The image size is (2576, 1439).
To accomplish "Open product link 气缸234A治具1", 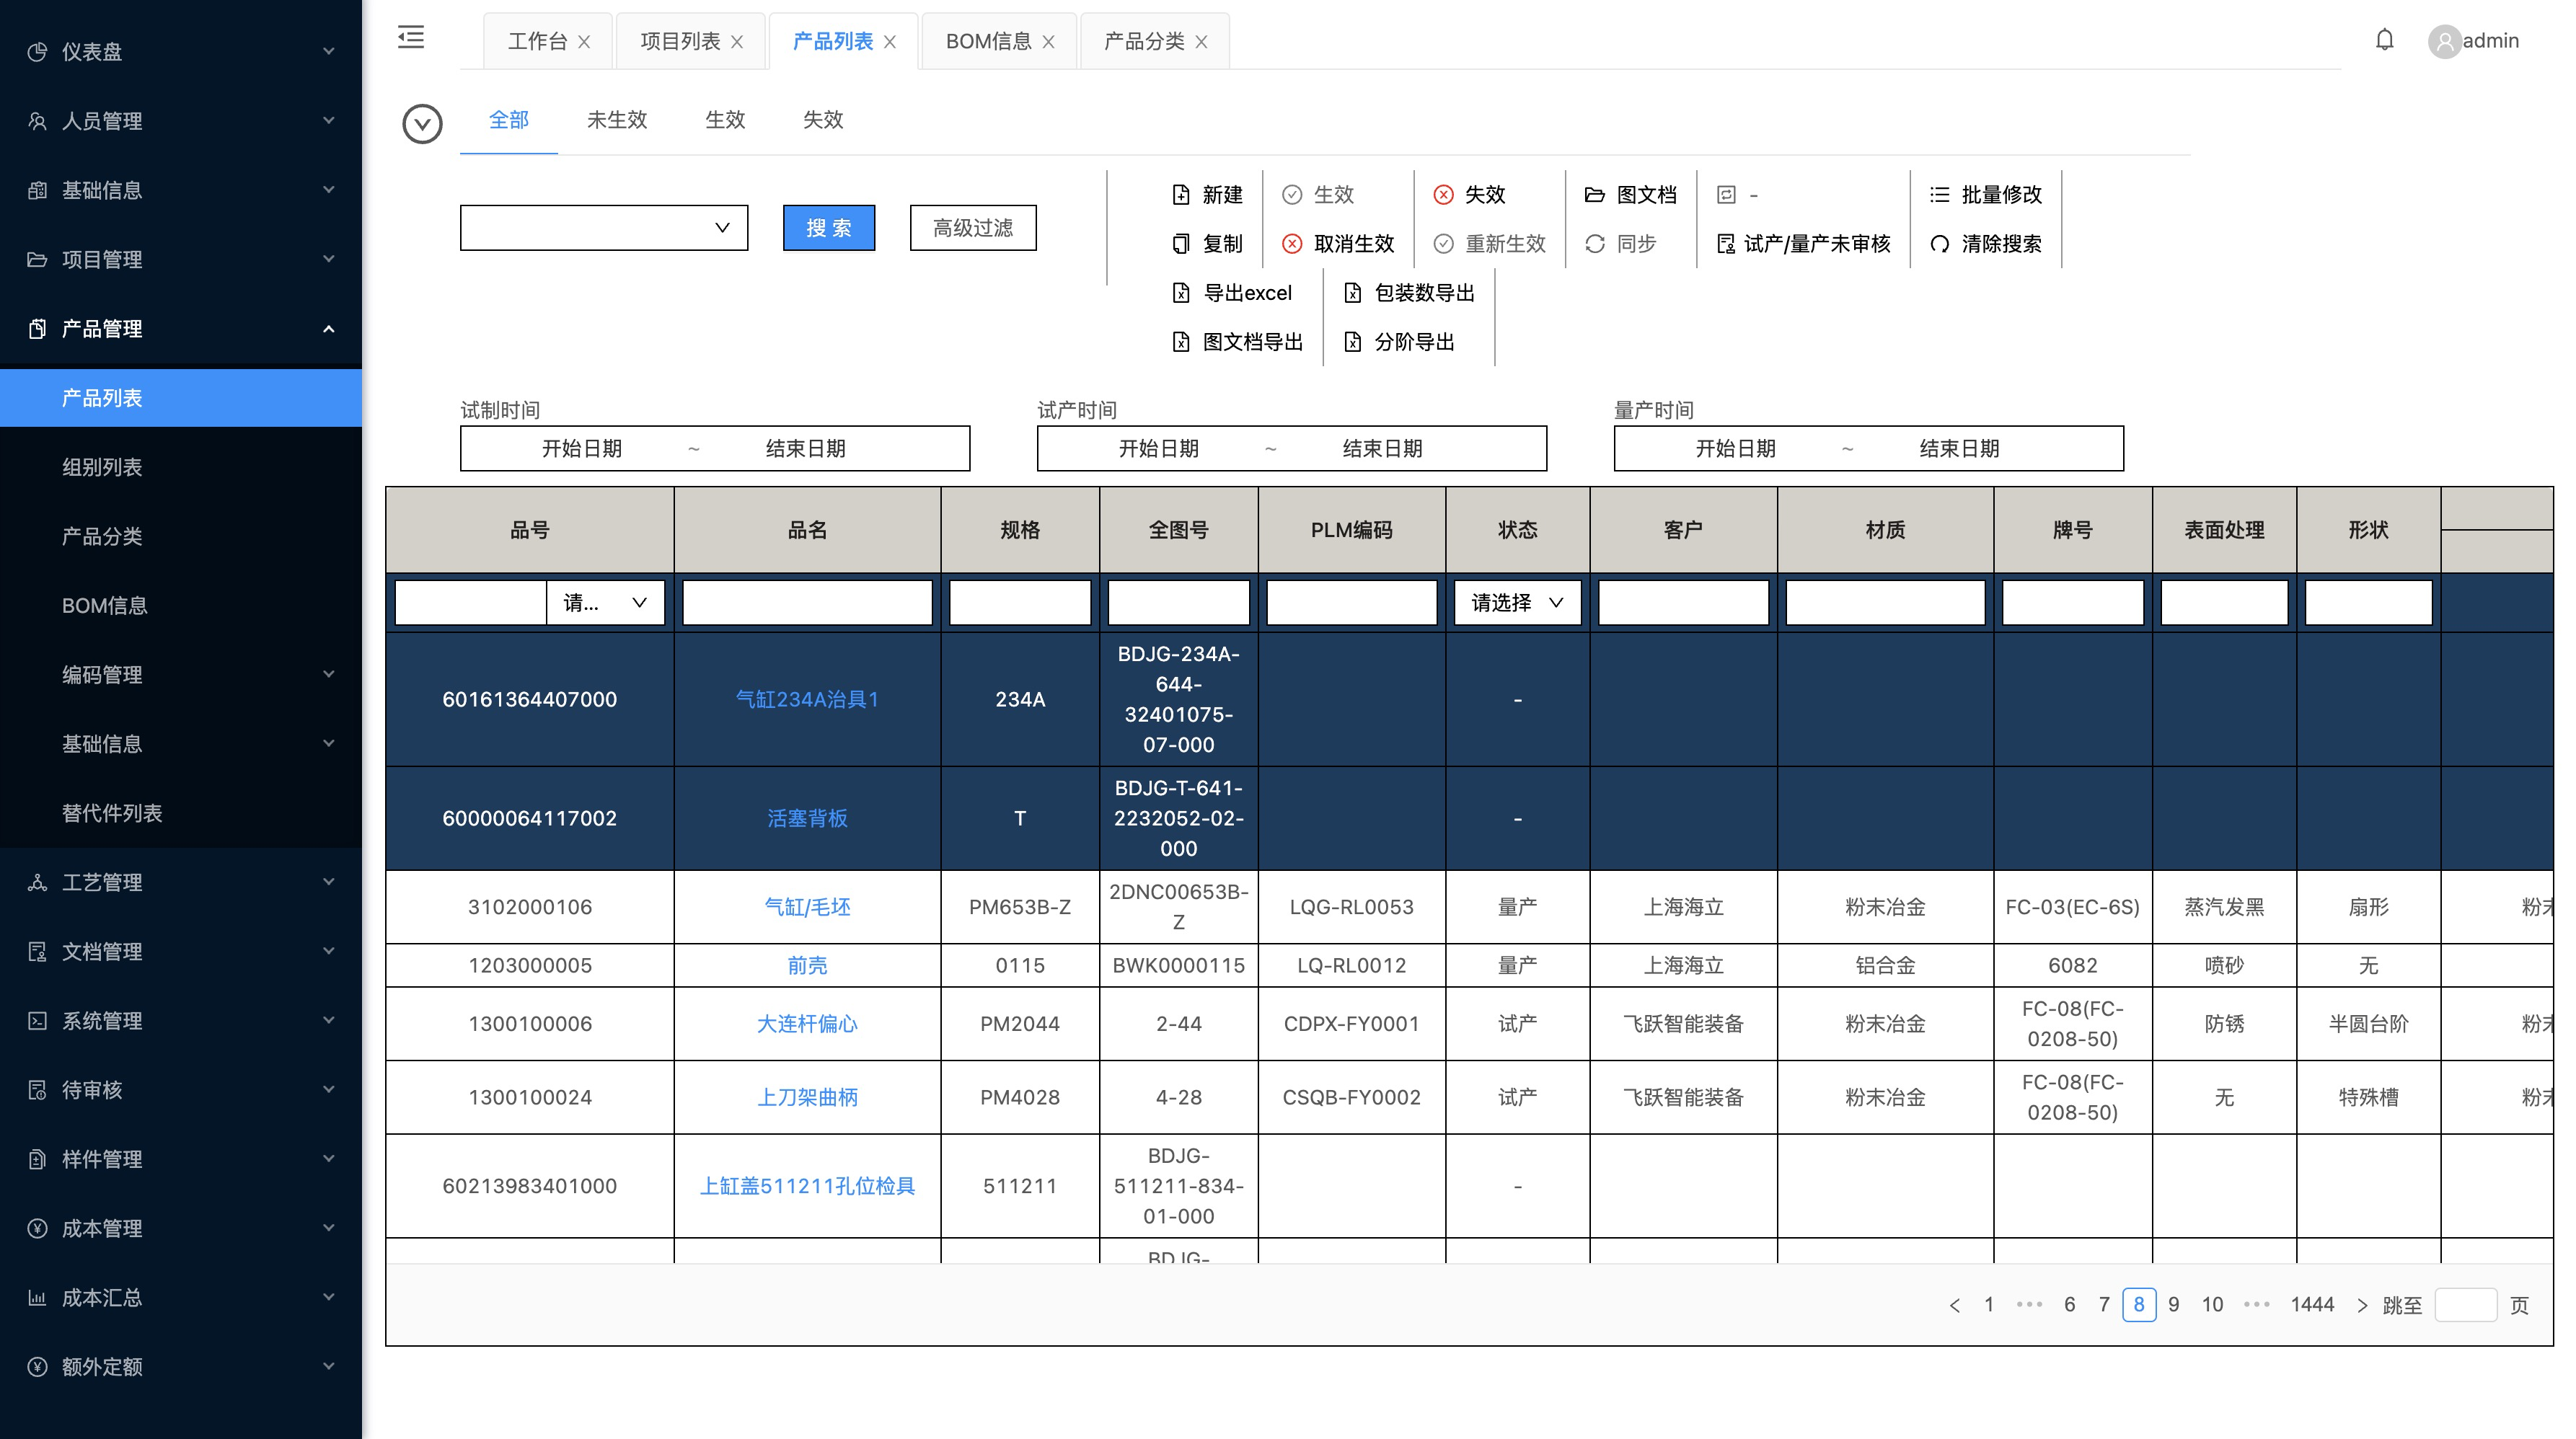I will pyautogui.click(x=807, y=699).
